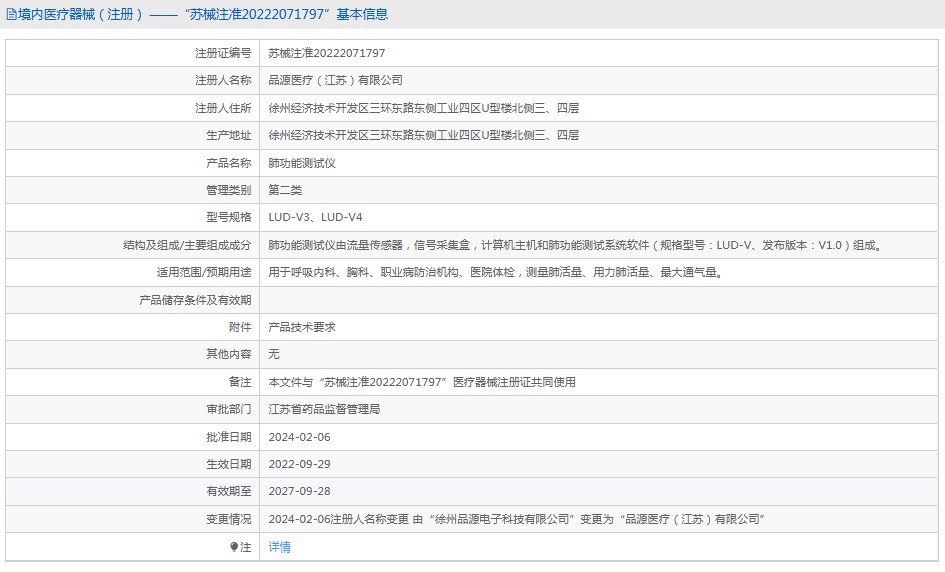Select registration number 苏械注准20222071797 value
Image resolution: width=945 pixels, height=572 pixels.
pos(327,53)
